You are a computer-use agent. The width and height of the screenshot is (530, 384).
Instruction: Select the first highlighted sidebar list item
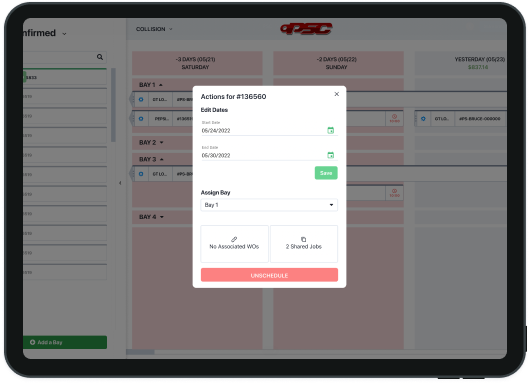pos(65,77)
